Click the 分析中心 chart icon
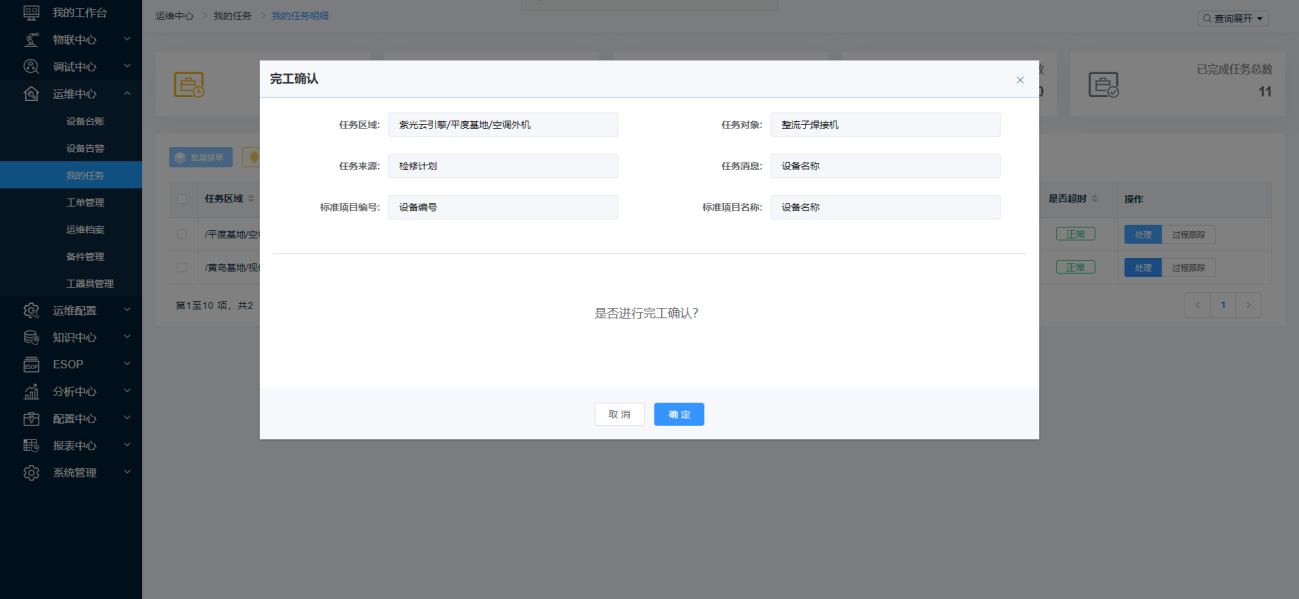 point(31,391)
